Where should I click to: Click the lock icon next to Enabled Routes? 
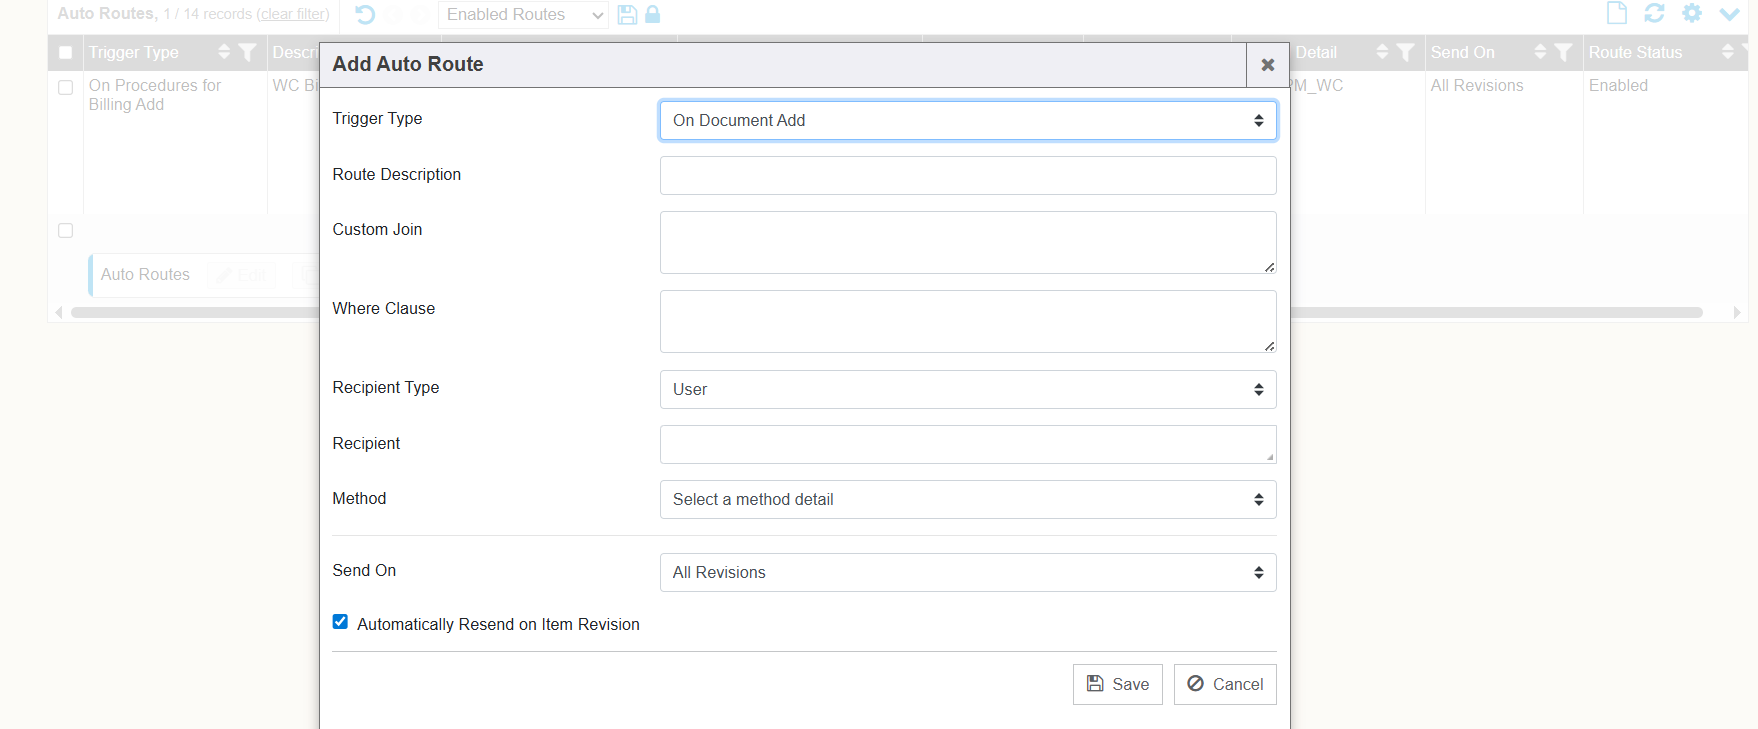pos(652,14)
